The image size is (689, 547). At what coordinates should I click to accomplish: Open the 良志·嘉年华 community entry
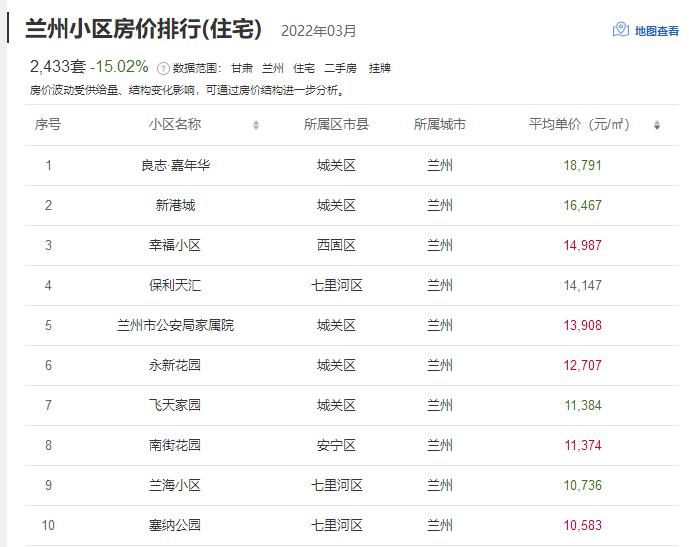175,166
